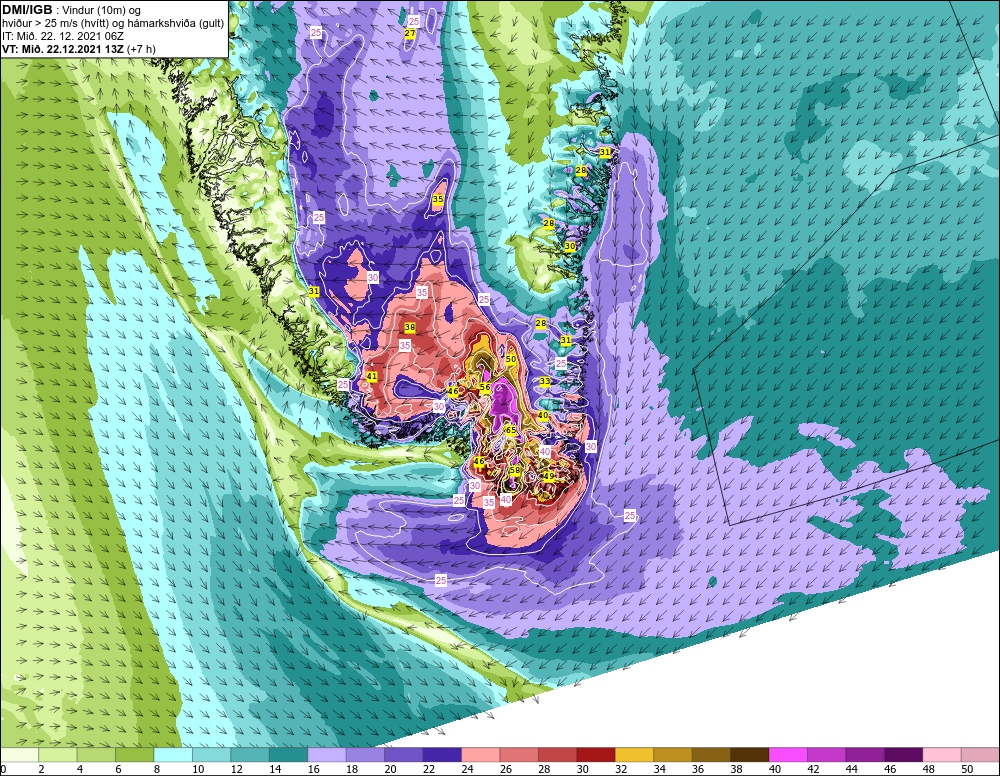Click the yellow max gust label 41
The width and height of the screenshot is (1000, 776).
point(372,376)
